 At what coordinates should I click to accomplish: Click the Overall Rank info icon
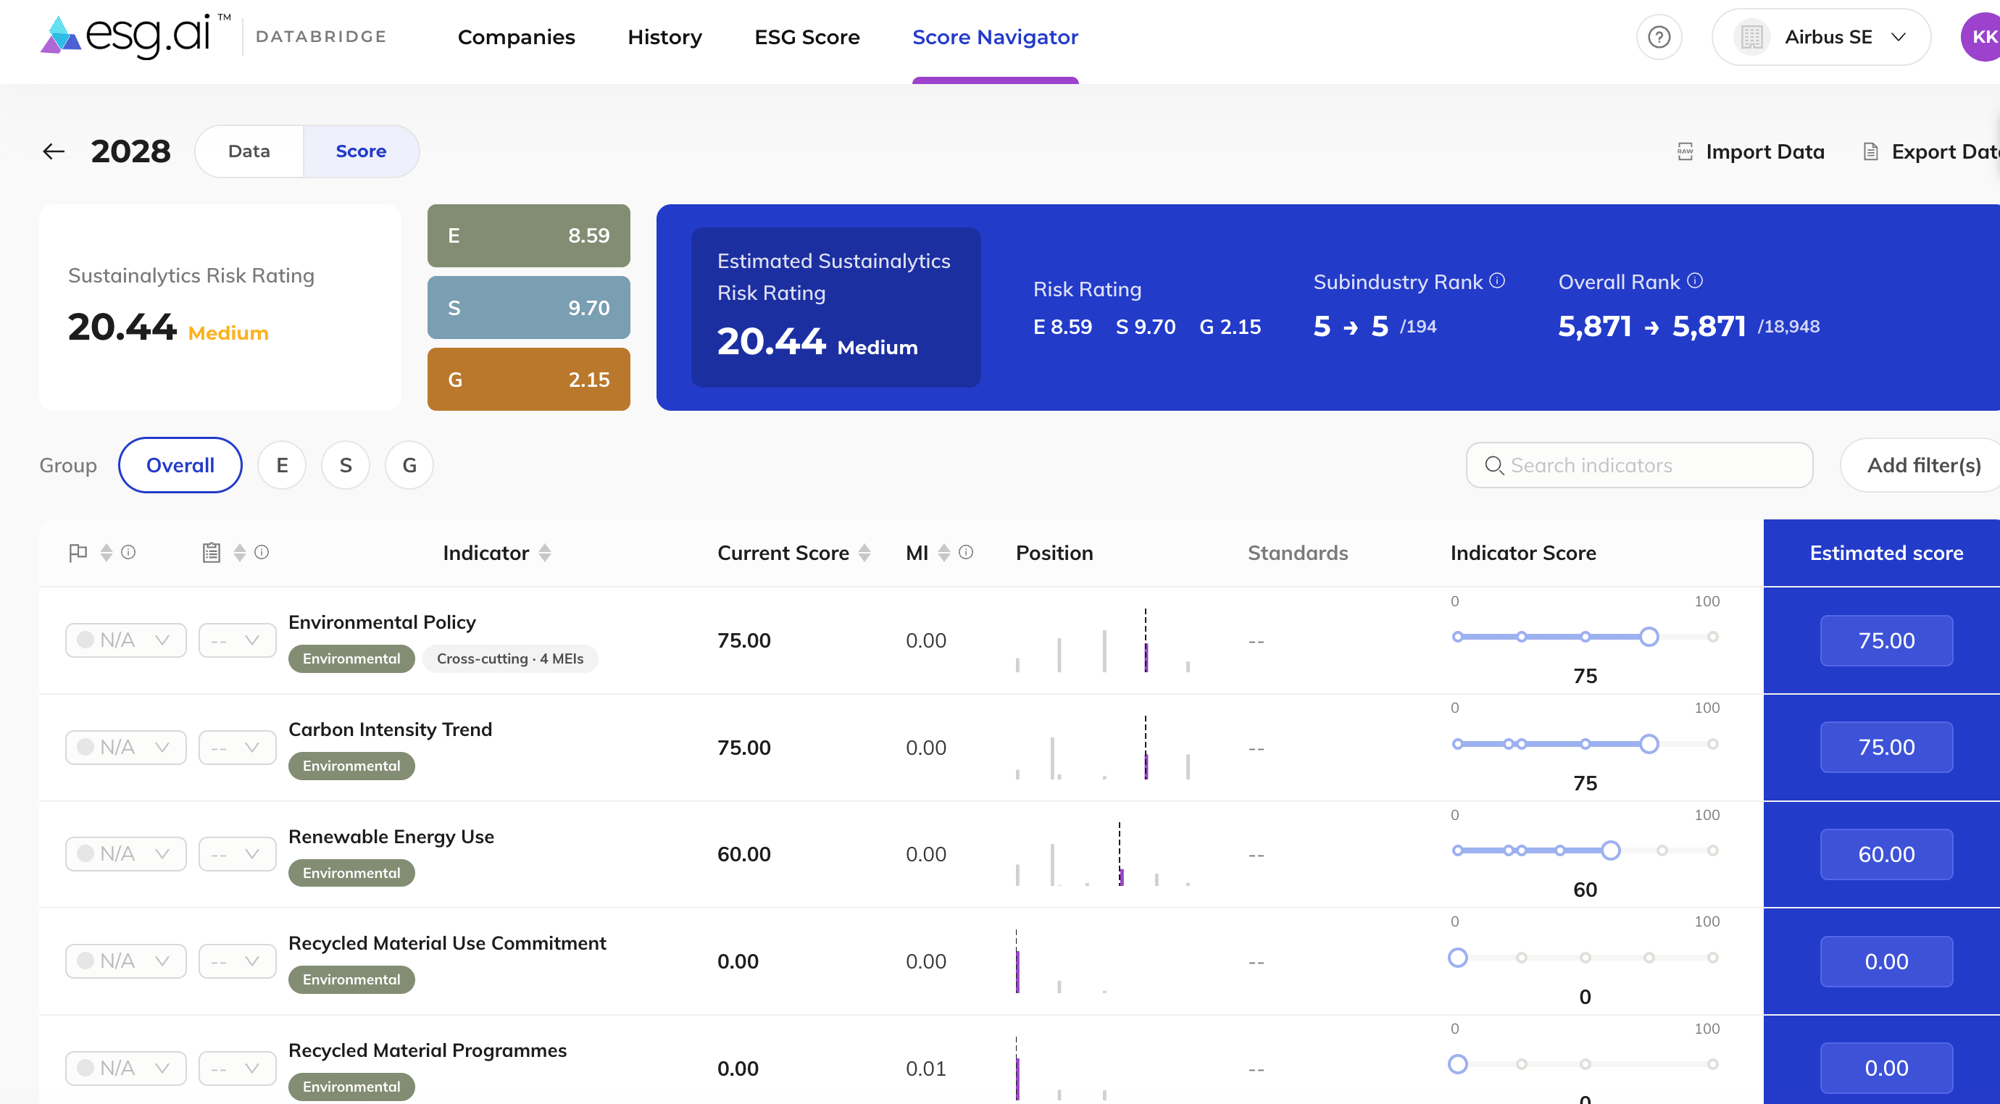[1695, 281]
